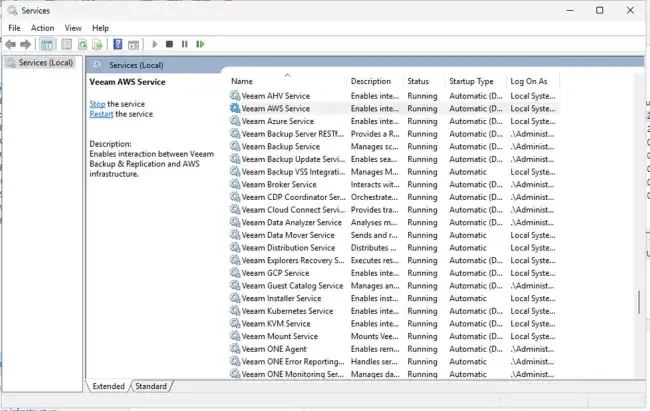Open the File menu
Image resolution: width=650 pixels, height=411 pixels.
click(x=14, y=28)
